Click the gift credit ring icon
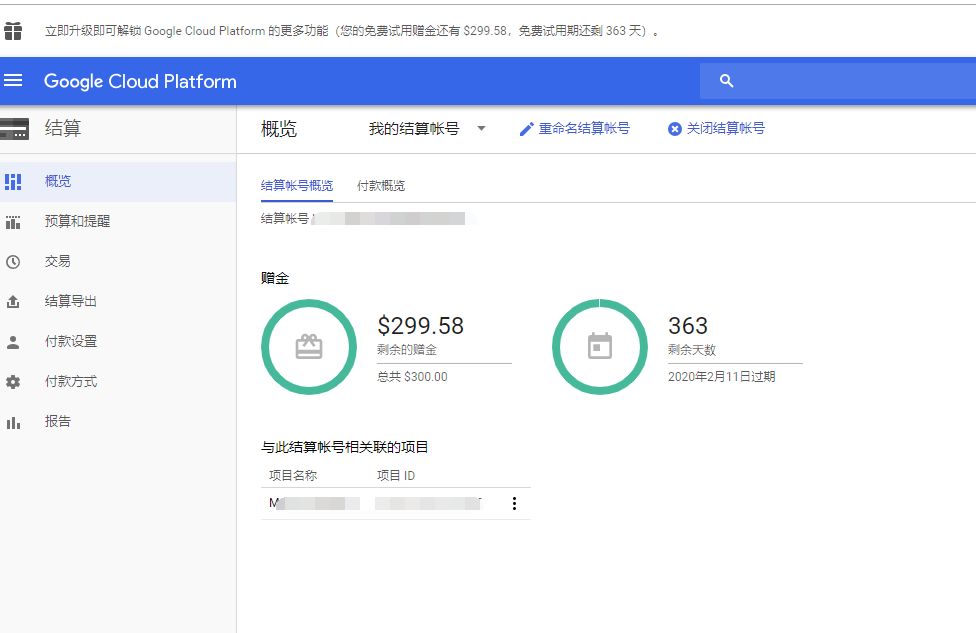The width and height of the screenshot is (976, 633). pos(309,347)
